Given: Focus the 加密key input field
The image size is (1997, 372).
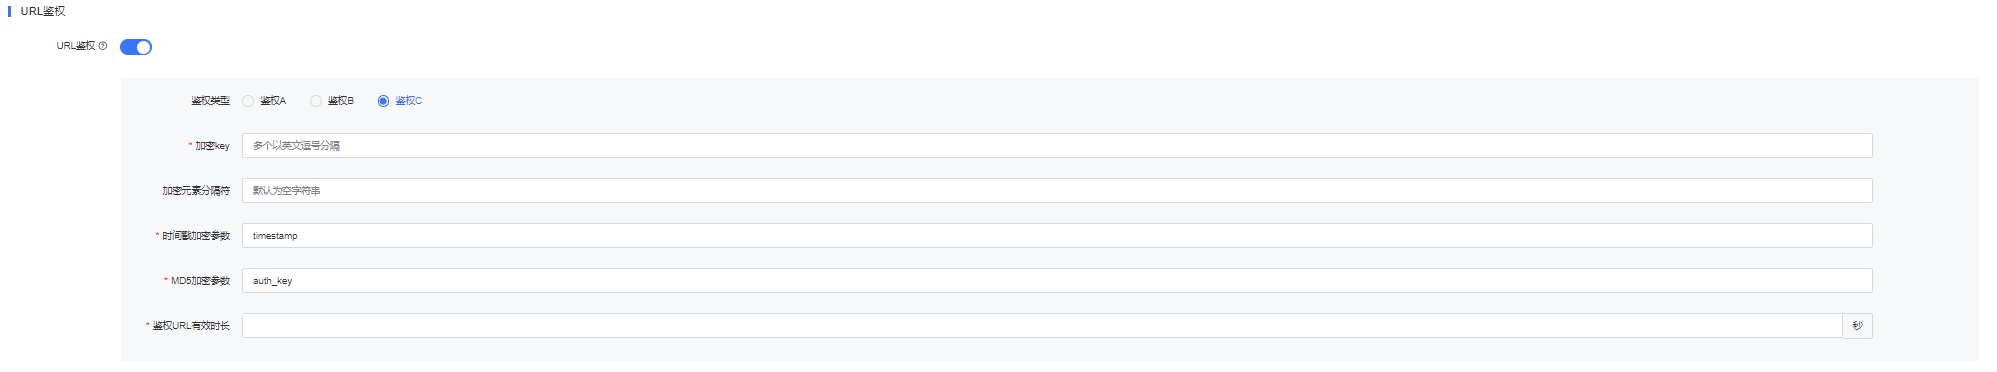Looking at the screenshot, I should coord(1057,146).
